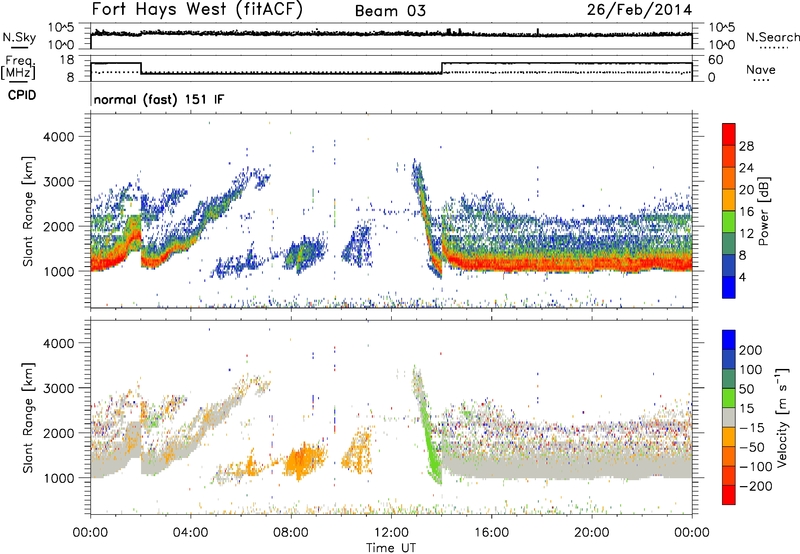Click the '08:00' time axis tick label
800x554 pixels.
click(x=291, y=533)
